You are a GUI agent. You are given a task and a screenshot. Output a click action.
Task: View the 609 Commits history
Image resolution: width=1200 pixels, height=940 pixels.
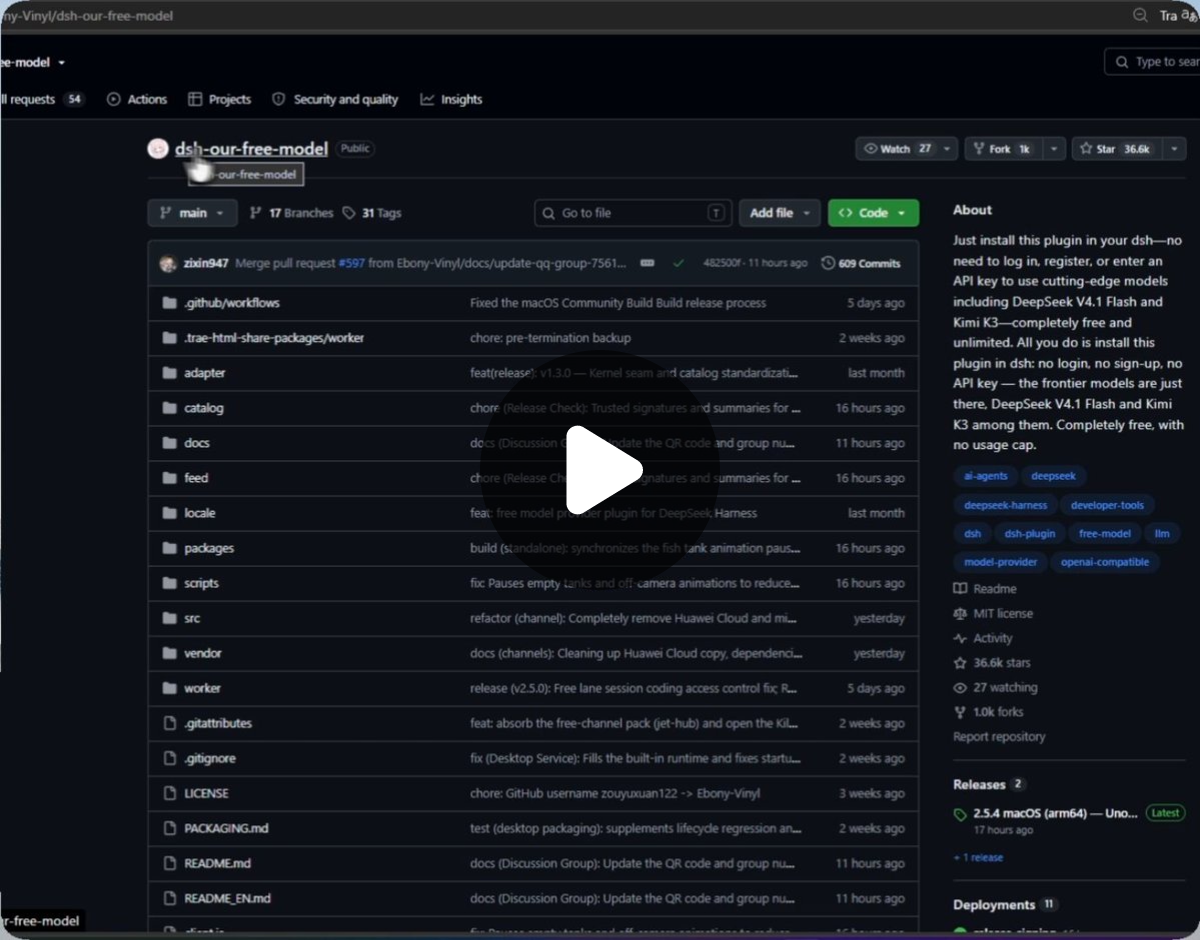point(861,263)
